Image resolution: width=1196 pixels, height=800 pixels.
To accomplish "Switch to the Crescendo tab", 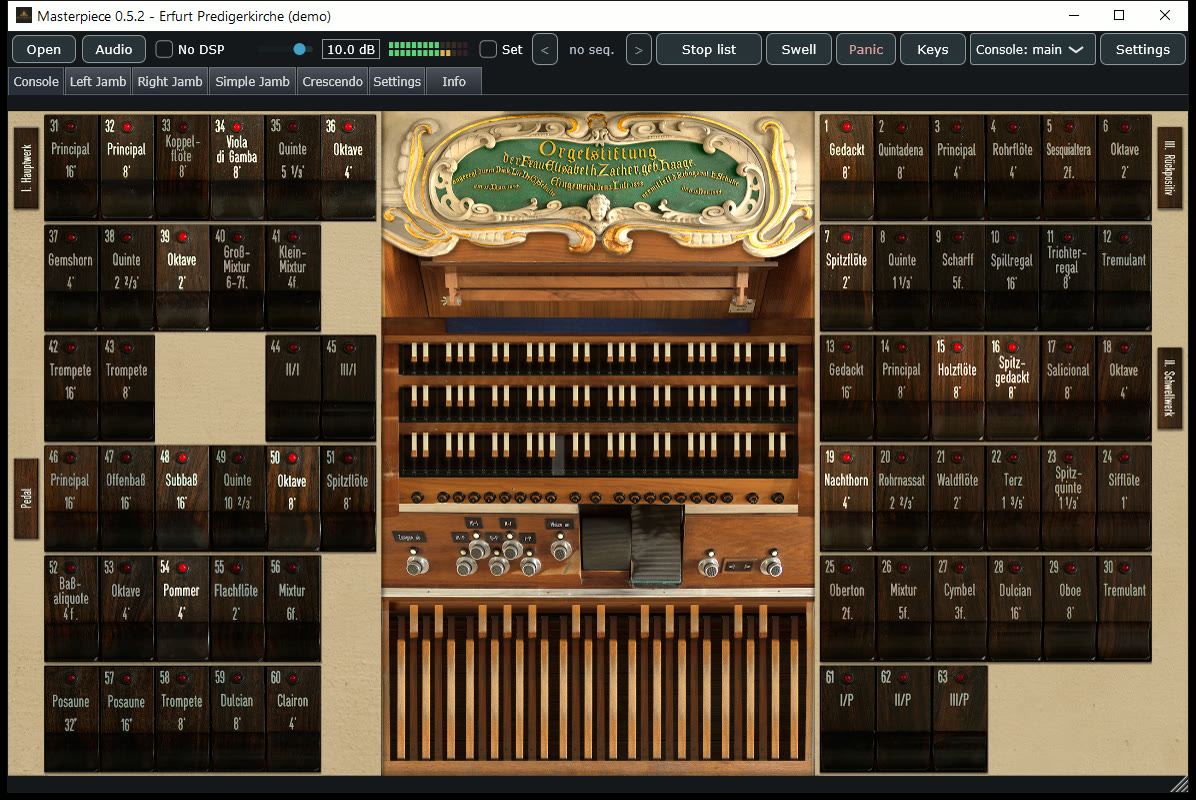I will pos(332,82).
